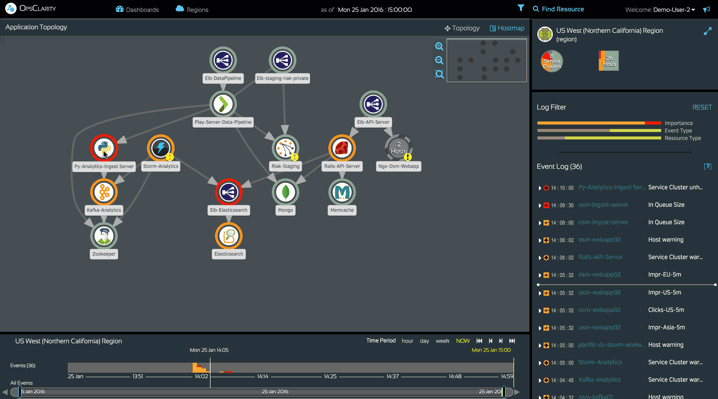Expand the region panel with the arrow icon

pyautogui.click(x=707, y=31)
